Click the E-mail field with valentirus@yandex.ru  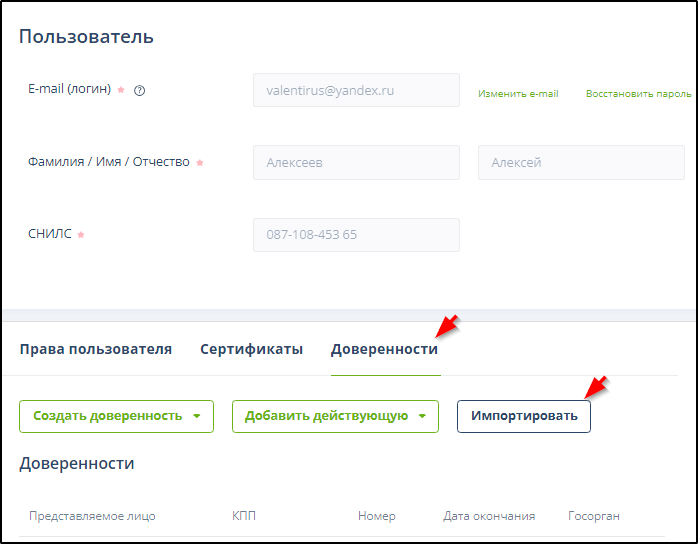[x=356, y=90]
